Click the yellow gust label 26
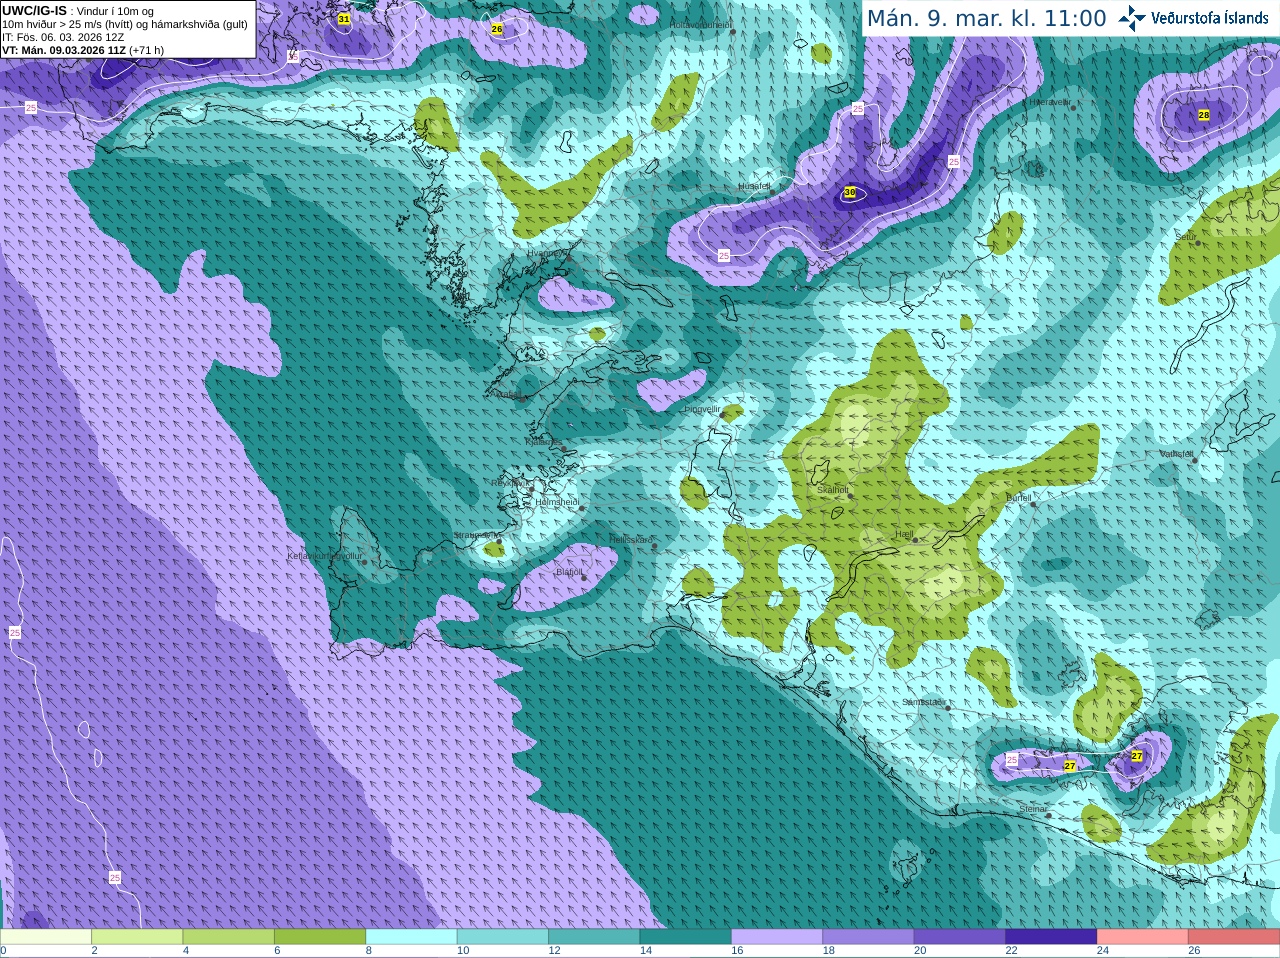 click(x=497, y=29)
